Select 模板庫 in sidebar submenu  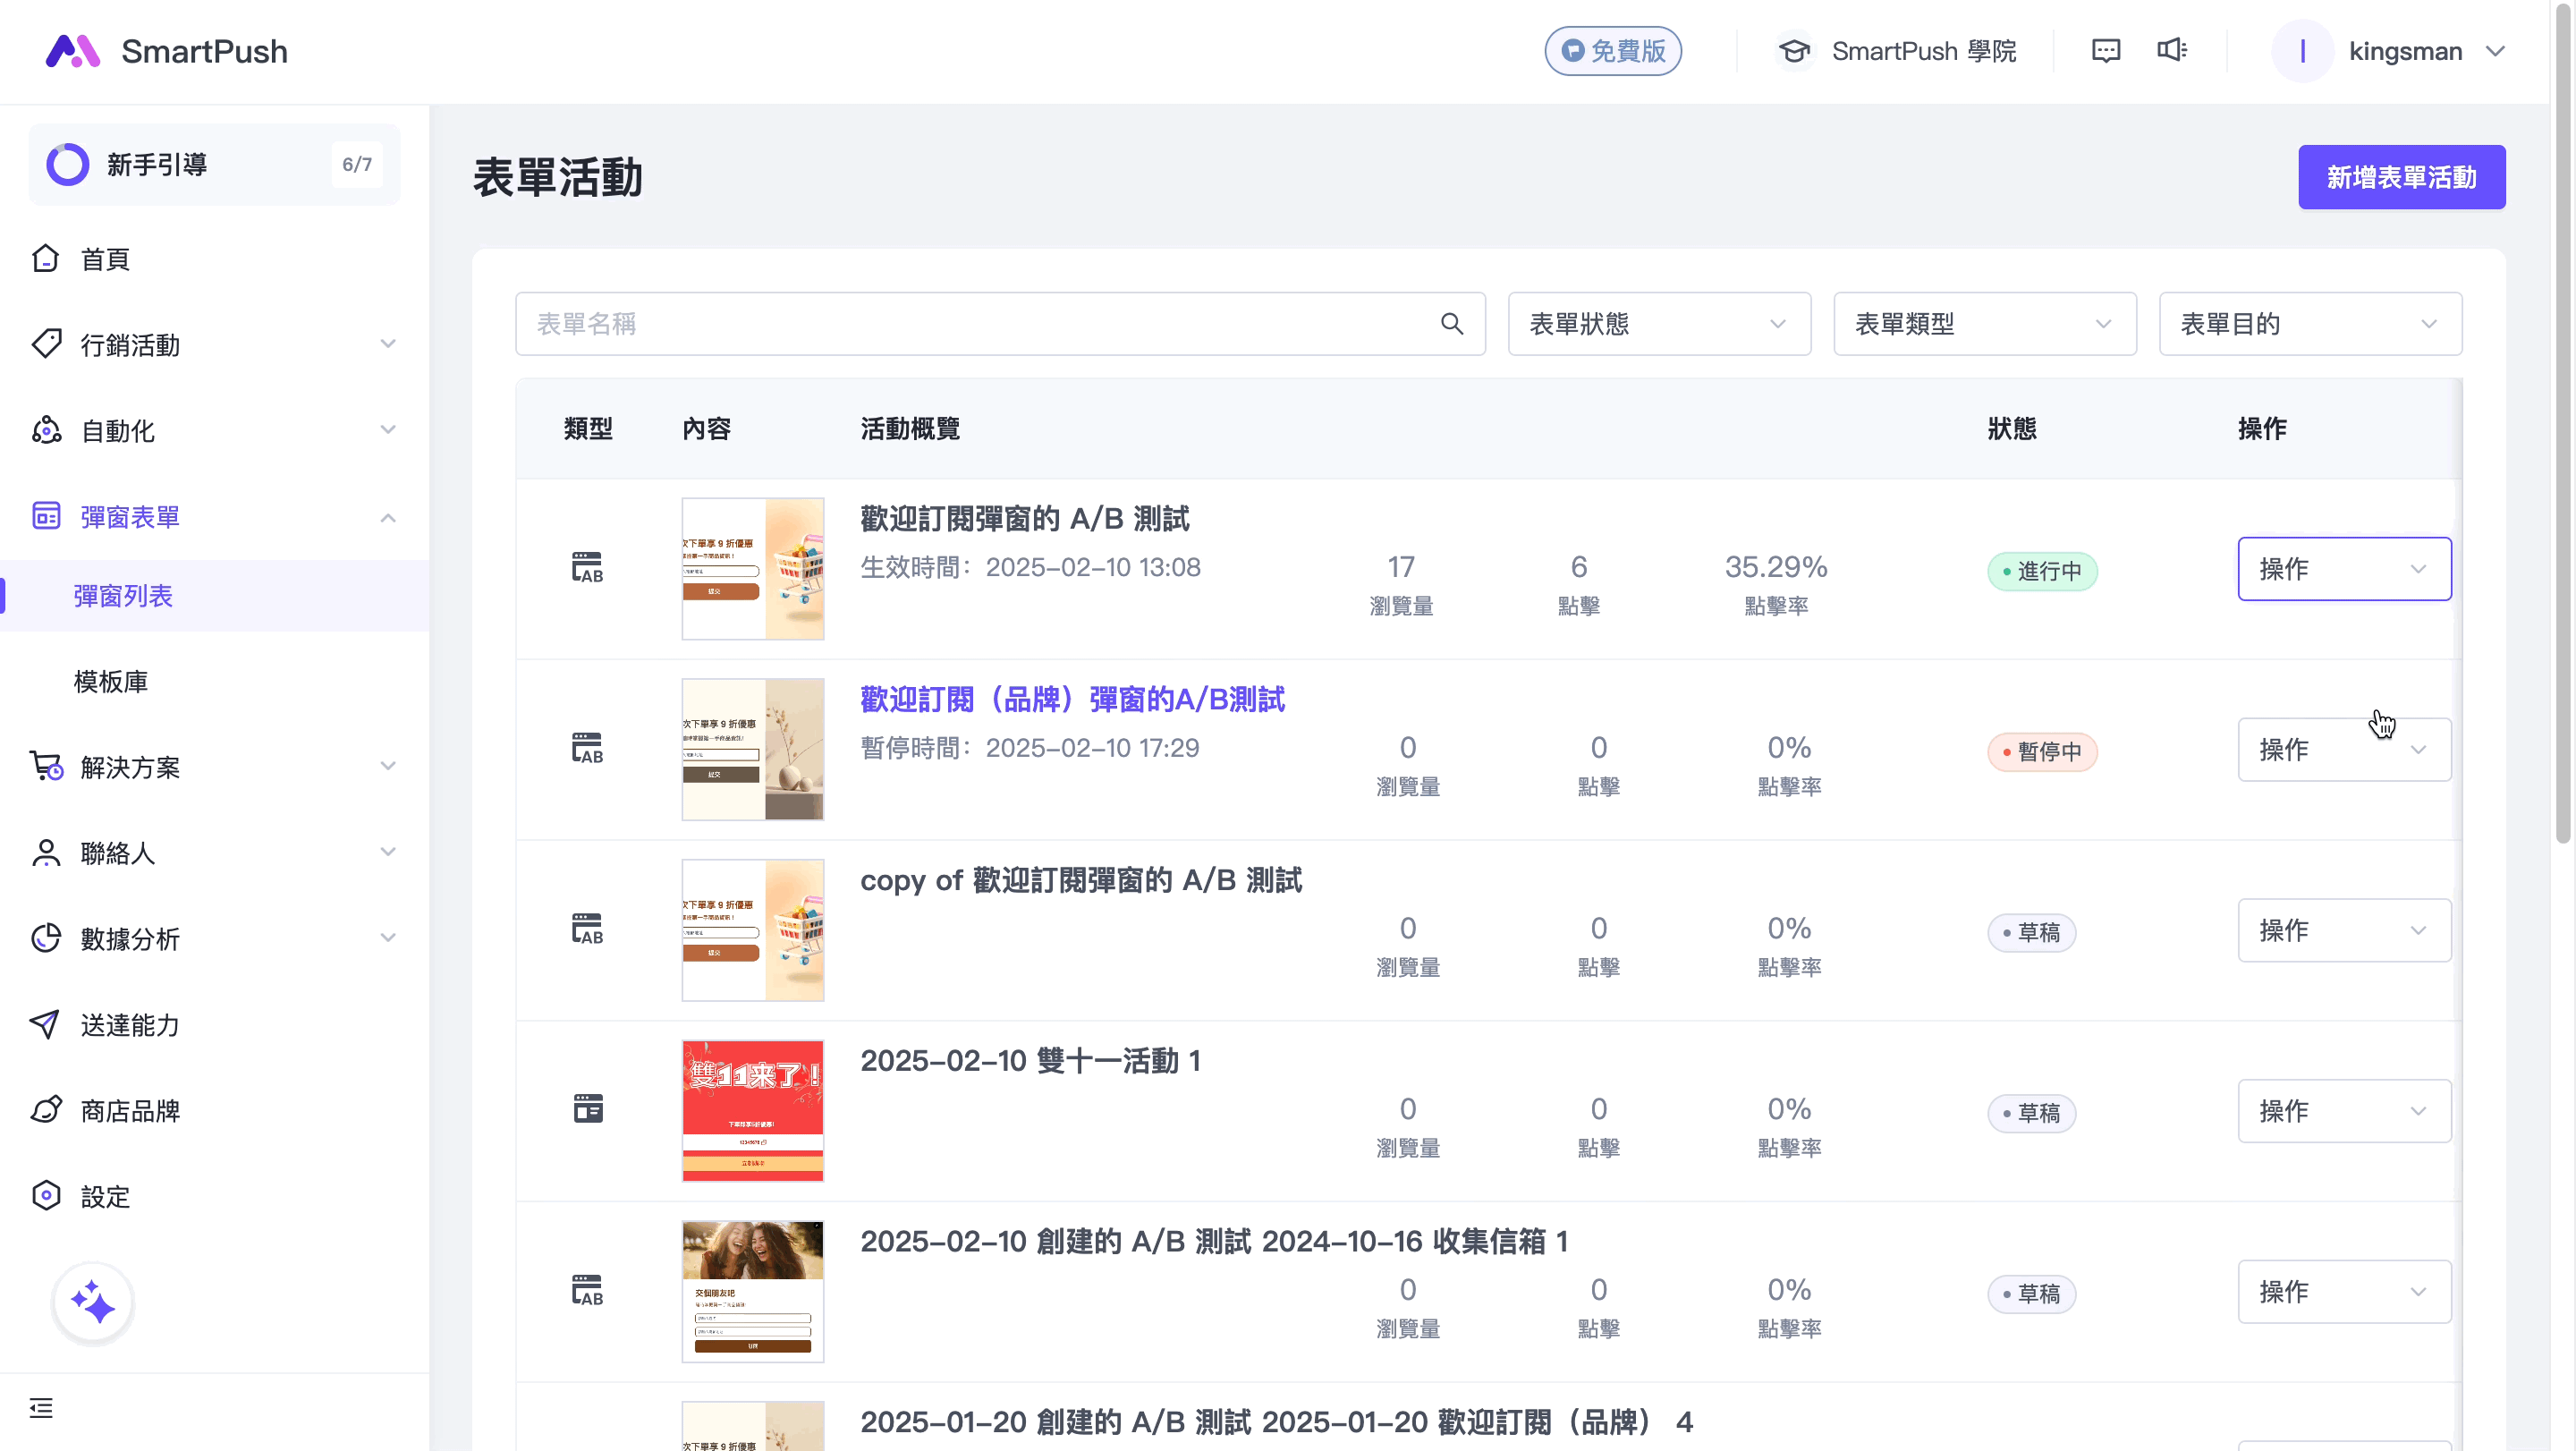(x=111, y=681)
